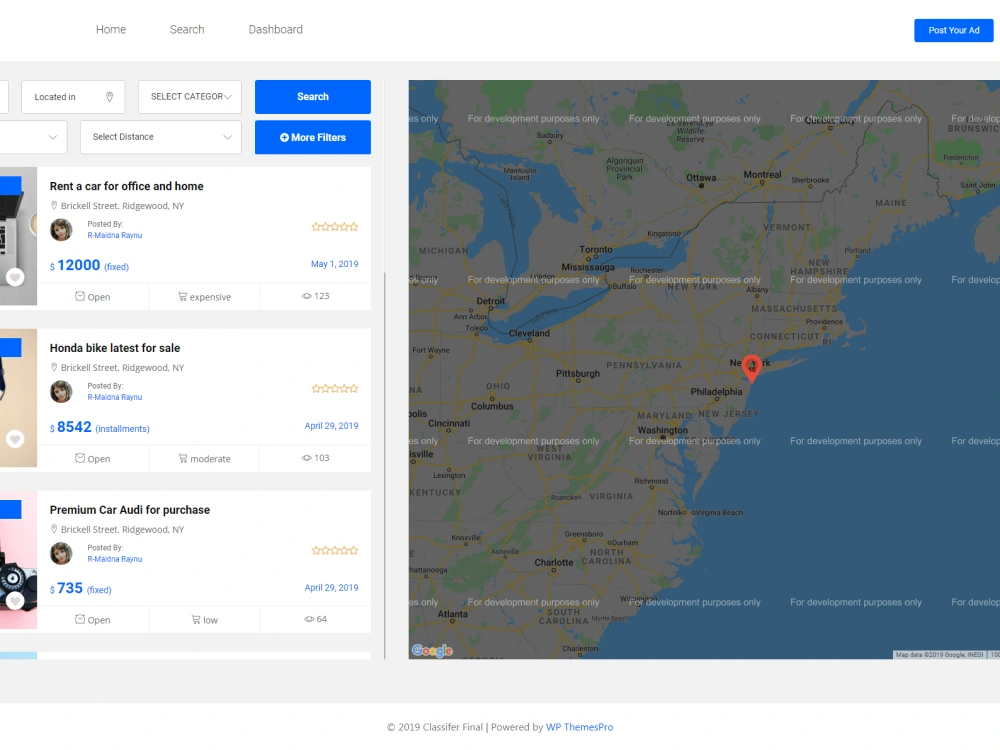Image resolution: width=1000 pixels, height=750 pixels.
Task: Click Philadelphia on the map
Action: click(x=716, y=392)
